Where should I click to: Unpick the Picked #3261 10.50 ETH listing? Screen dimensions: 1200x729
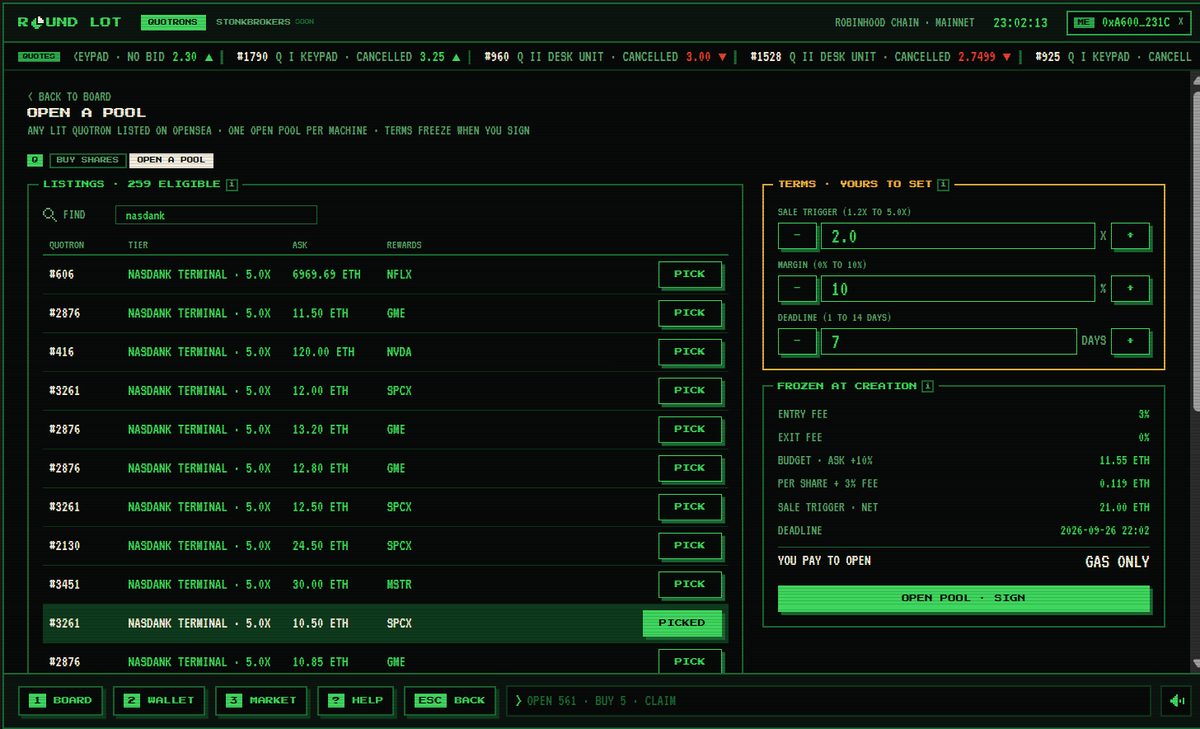tap(681, 623)
